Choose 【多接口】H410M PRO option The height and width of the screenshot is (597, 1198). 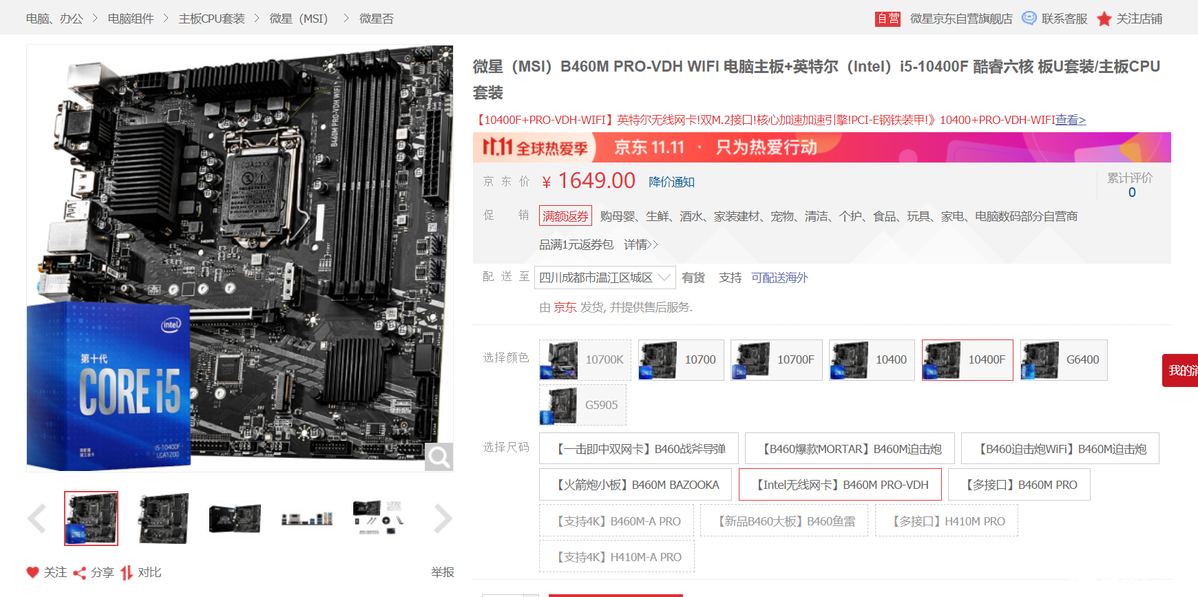pos(945,521)
